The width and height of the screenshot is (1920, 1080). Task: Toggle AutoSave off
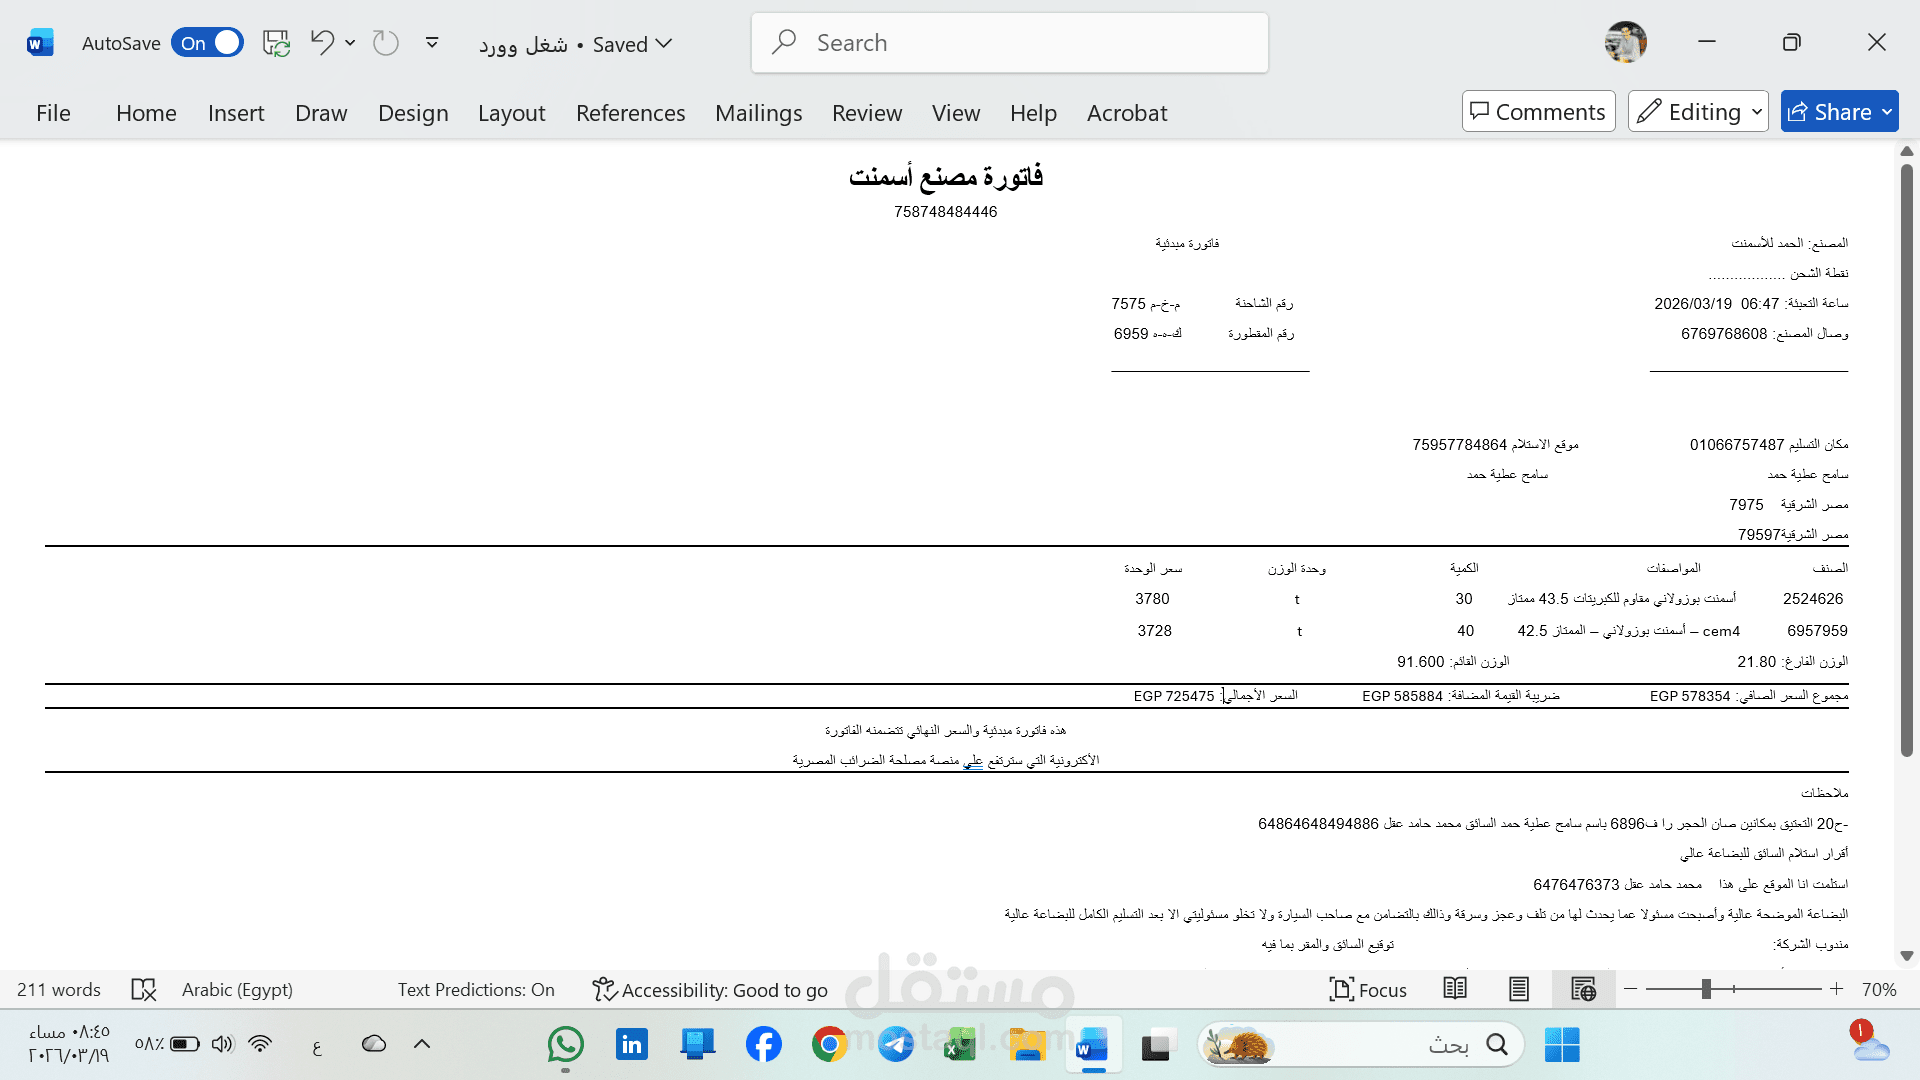click(x=207, y=42)
